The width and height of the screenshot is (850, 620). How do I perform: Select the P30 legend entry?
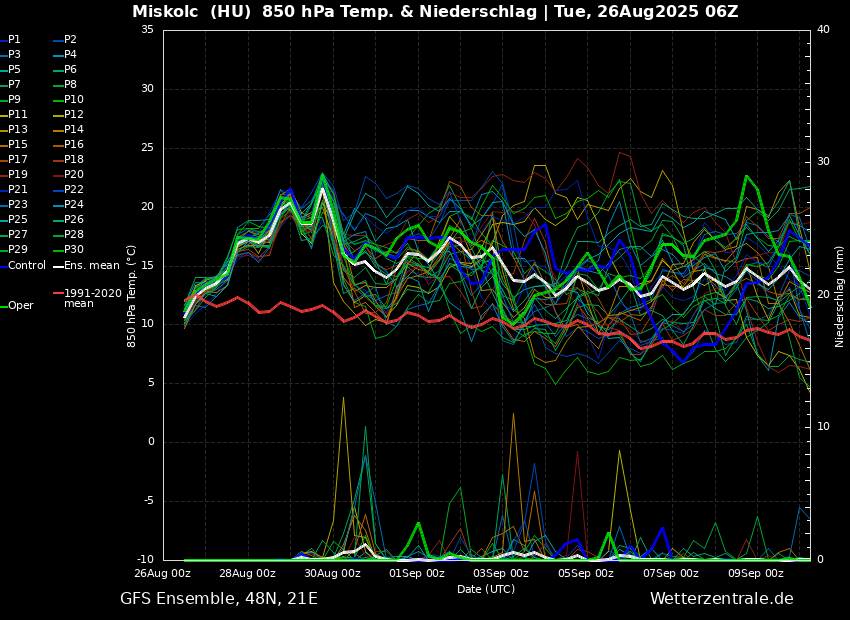tap(74, 250)
